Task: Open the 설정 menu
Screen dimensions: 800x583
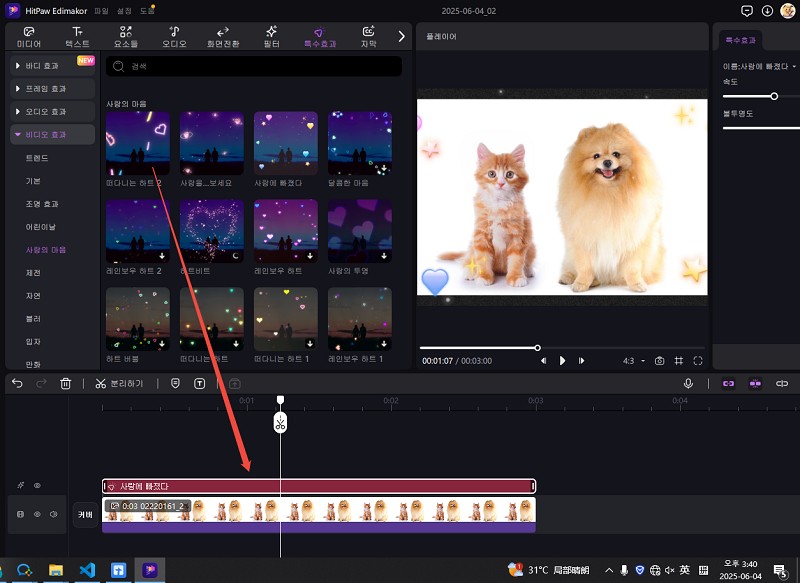Action: click(126, 10)
